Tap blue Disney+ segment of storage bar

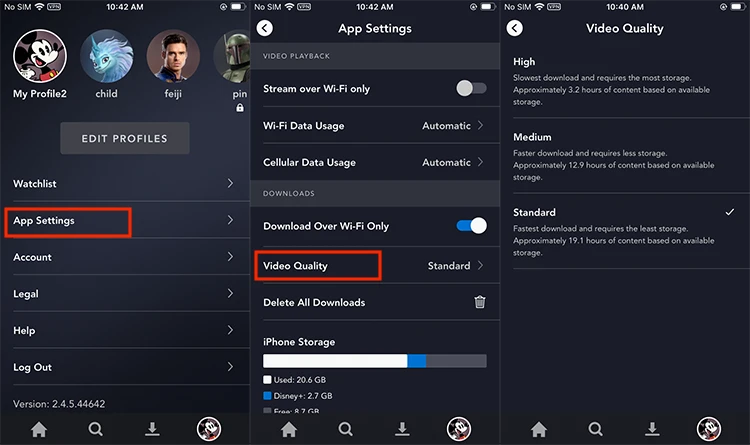pyautogui.click(x=417, y=361)
